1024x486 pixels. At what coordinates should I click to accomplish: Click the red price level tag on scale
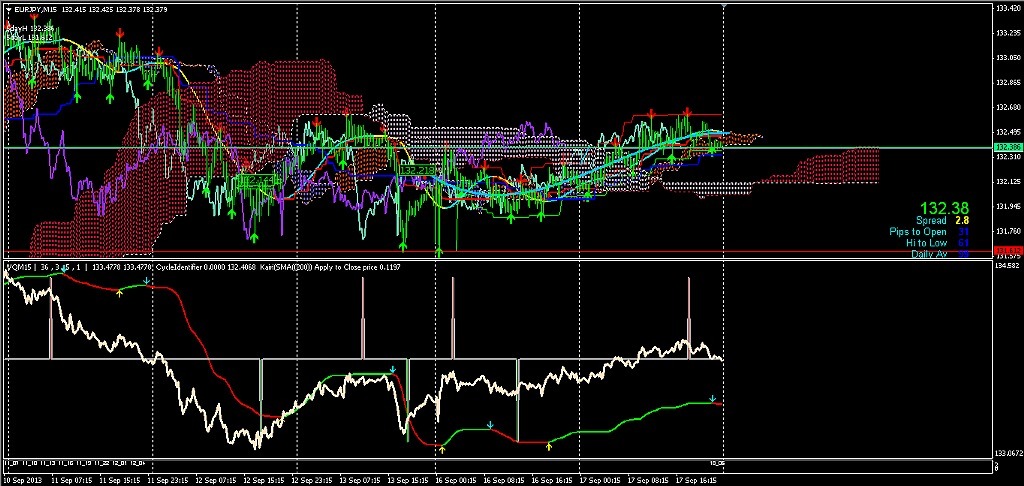tap(1007, 251)
